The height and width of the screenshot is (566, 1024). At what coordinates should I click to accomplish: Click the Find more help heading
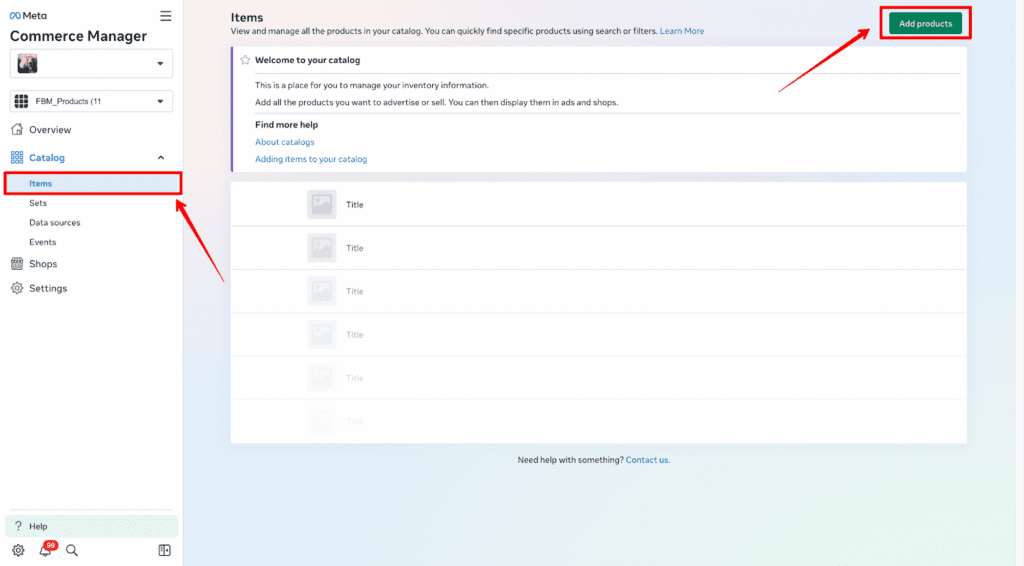287,125
